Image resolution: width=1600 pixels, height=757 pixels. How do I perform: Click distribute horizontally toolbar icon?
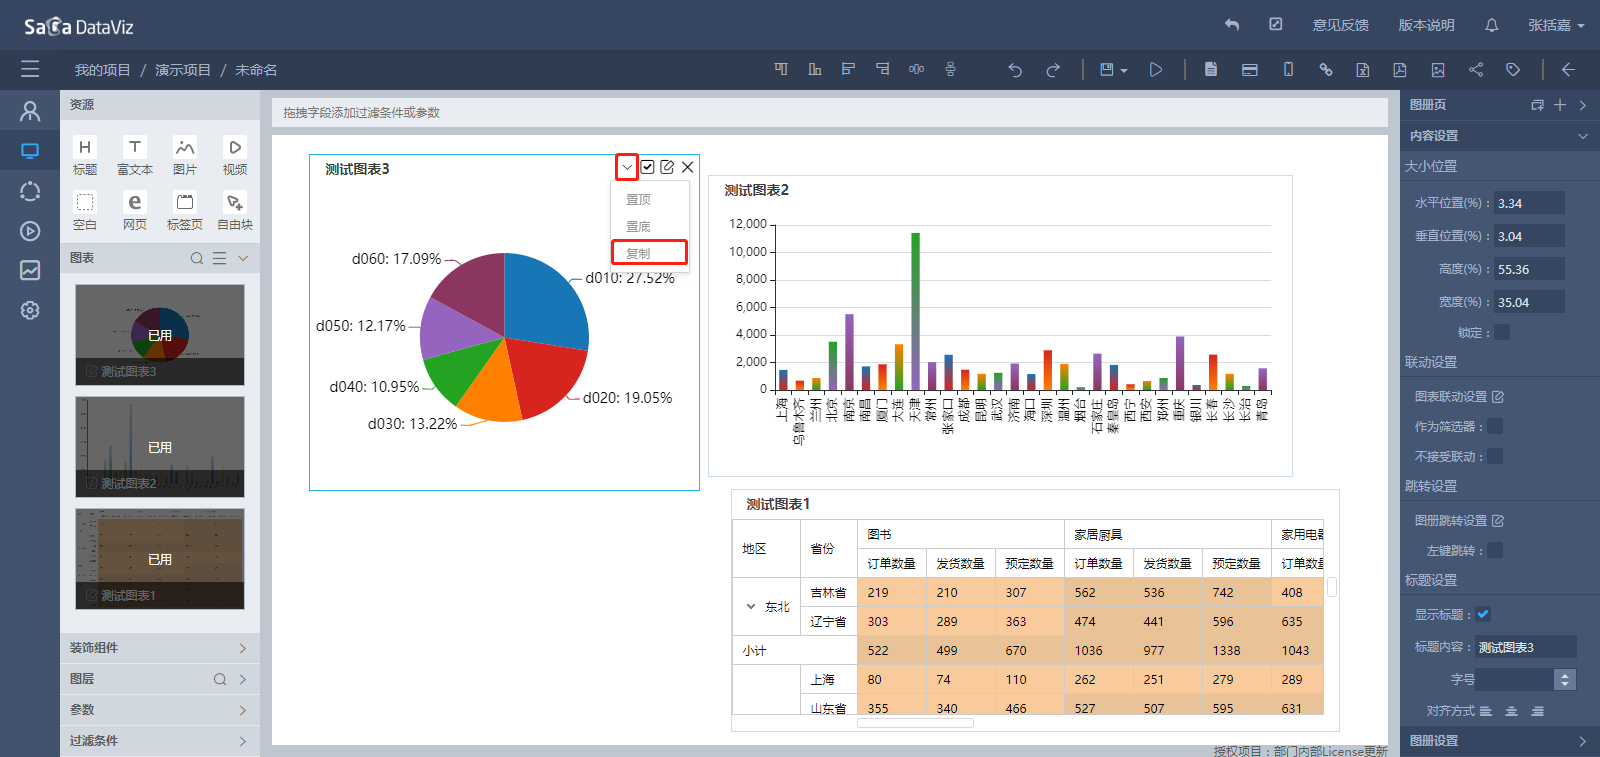pos(916,69)
